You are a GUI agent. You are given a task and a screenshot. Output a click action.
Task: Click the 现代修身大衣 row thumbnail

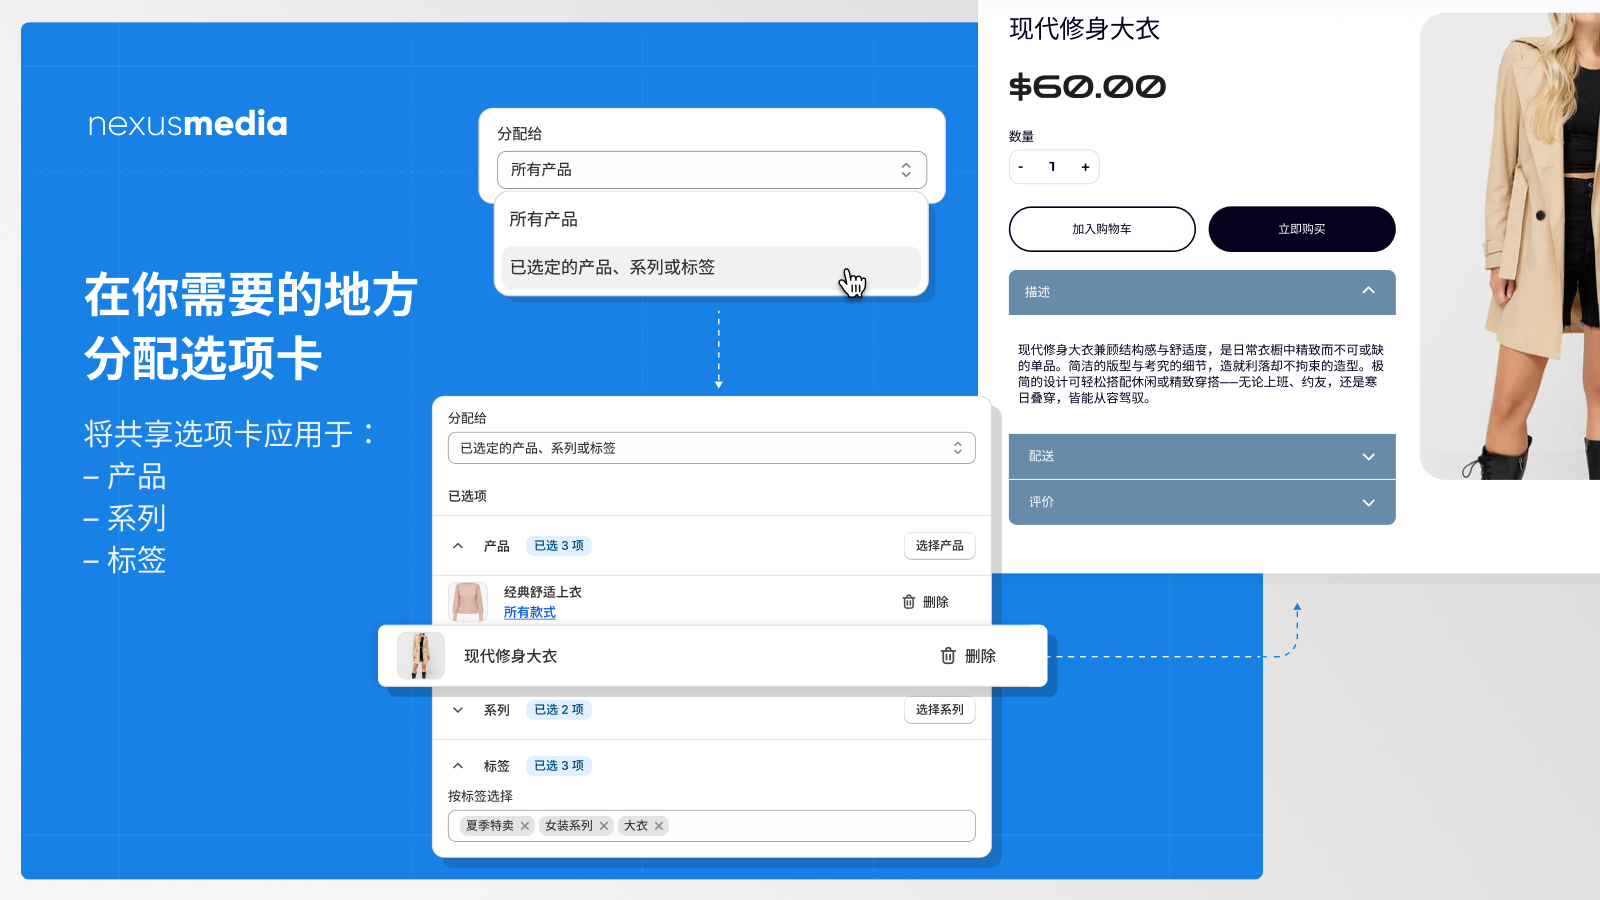[421, 656]
